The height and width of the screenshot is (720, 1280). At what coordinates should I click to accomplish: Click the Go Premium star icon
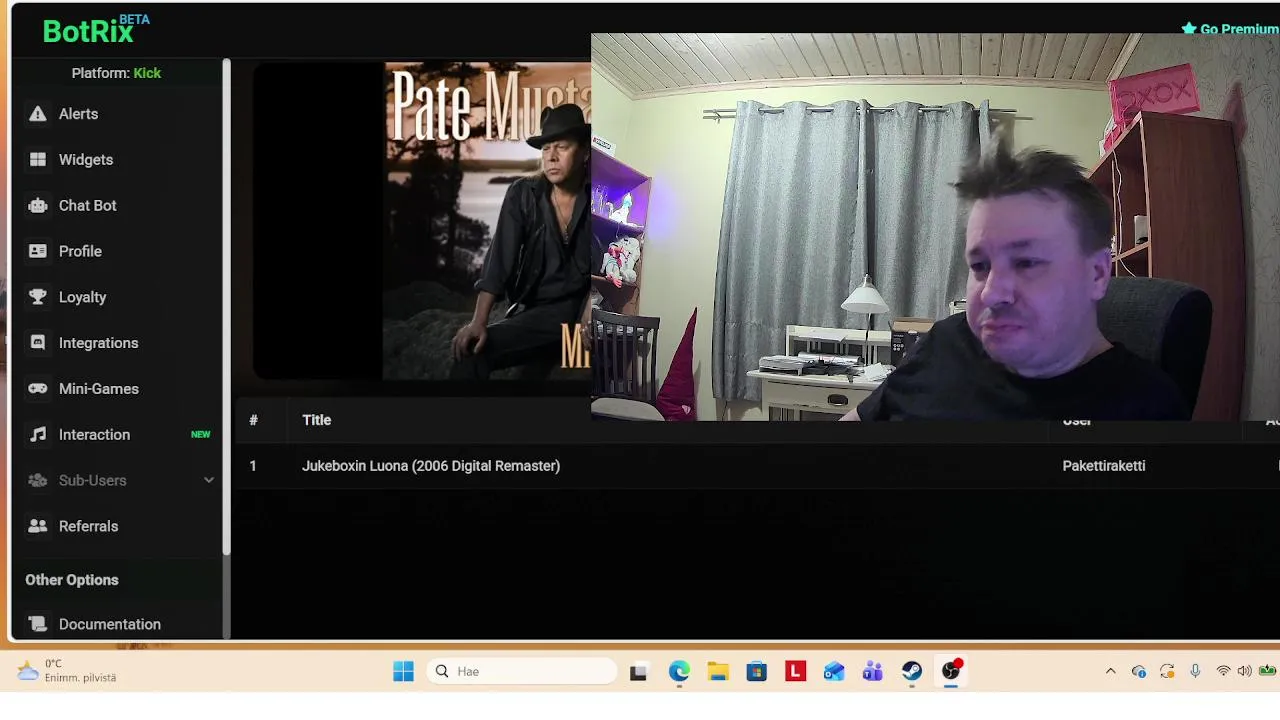[x=1189, y=29]
